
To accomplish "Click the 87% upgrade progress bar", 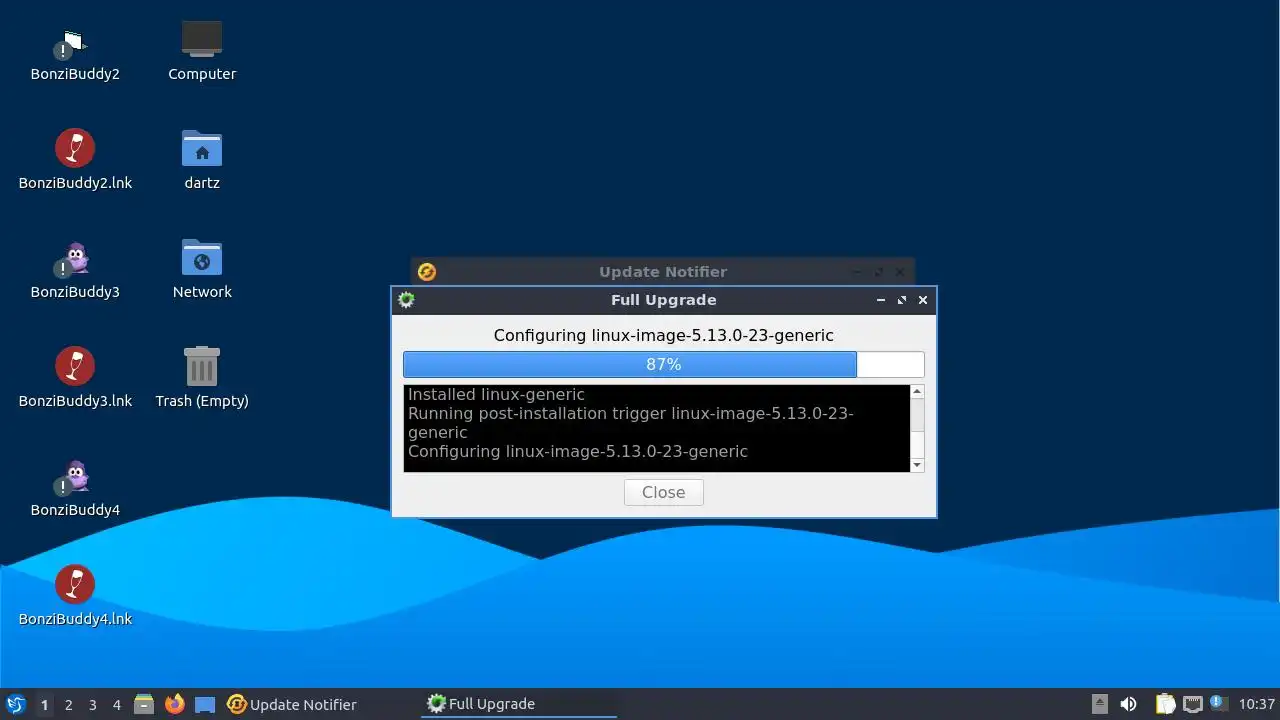I will coord(664,364).
